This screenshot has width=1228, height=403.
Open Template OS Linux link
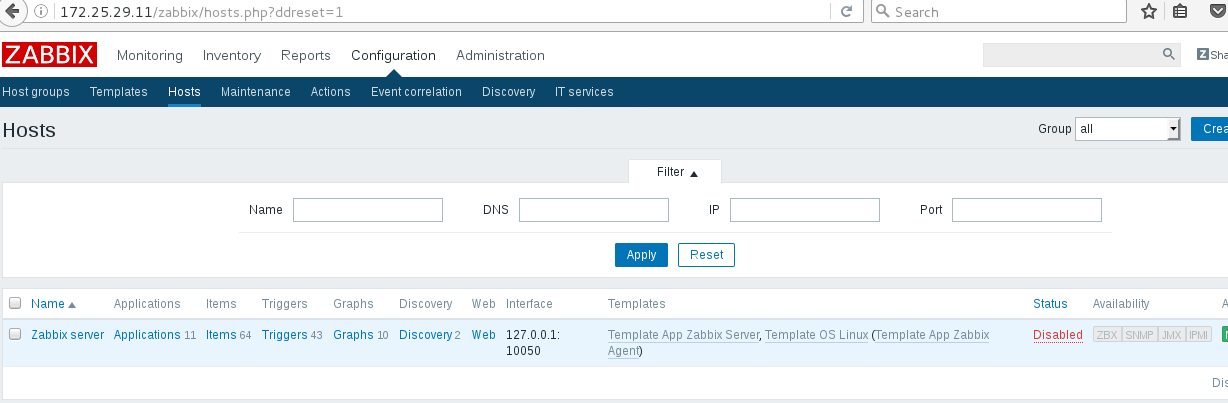pos(816,335)
